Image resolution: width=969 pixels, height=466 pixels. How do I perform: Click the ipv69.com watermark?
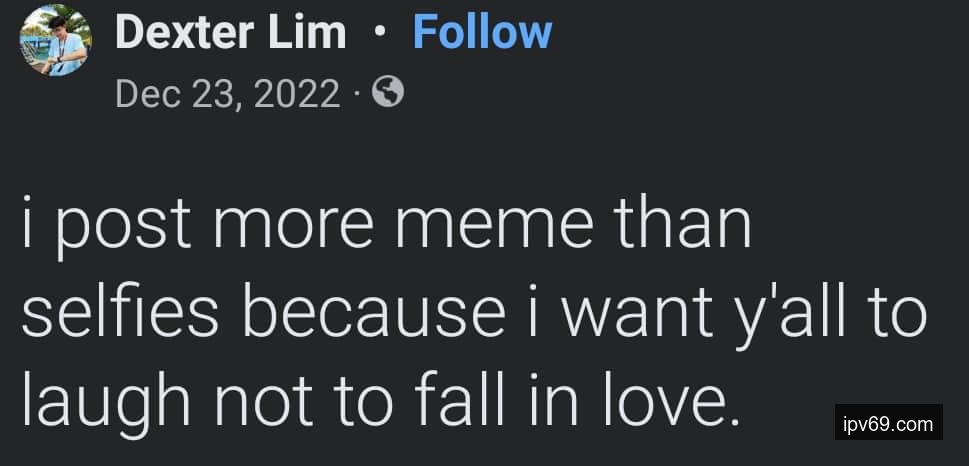(888, 423)
